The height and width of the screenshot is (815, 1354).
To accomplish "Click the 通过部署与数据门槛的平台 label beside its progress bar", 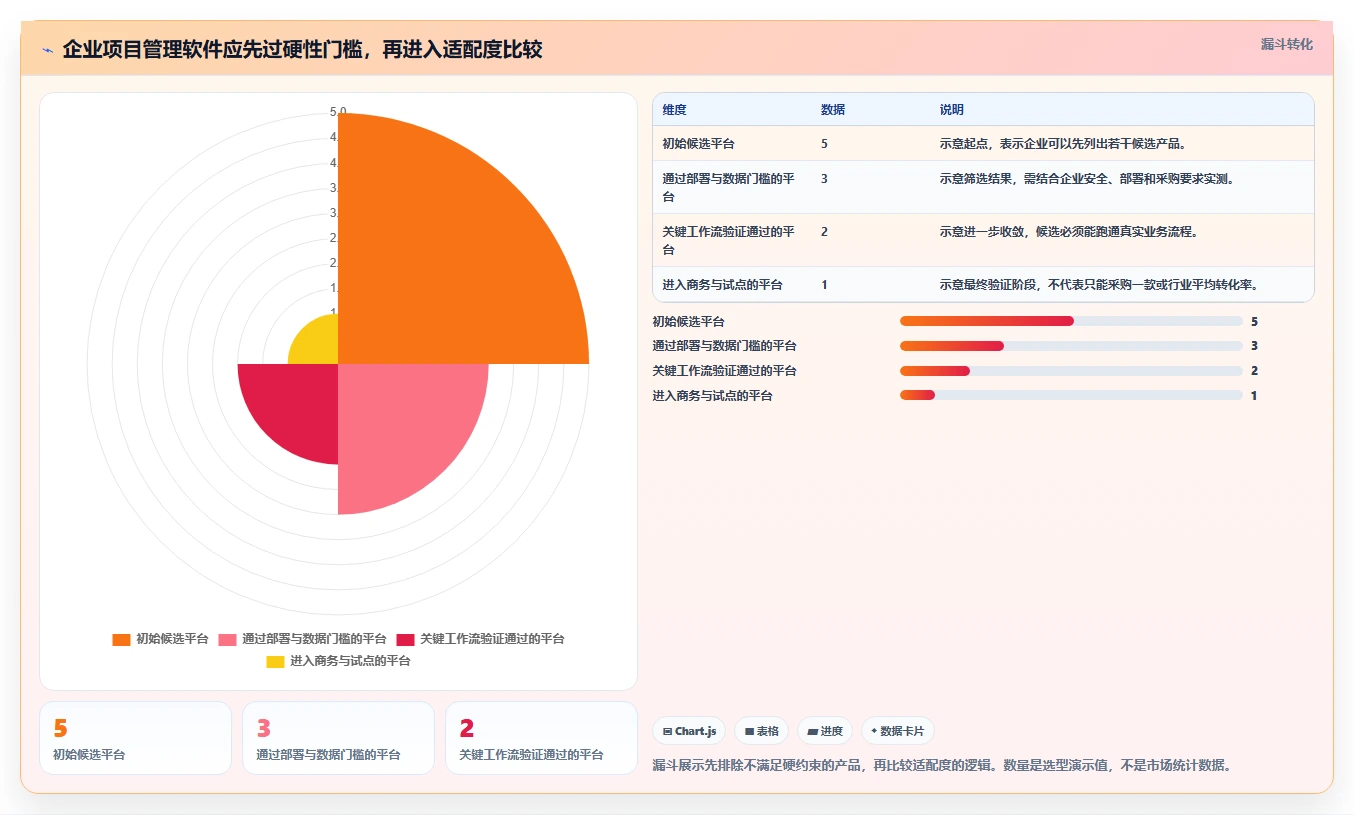I will tap(724, 346).
